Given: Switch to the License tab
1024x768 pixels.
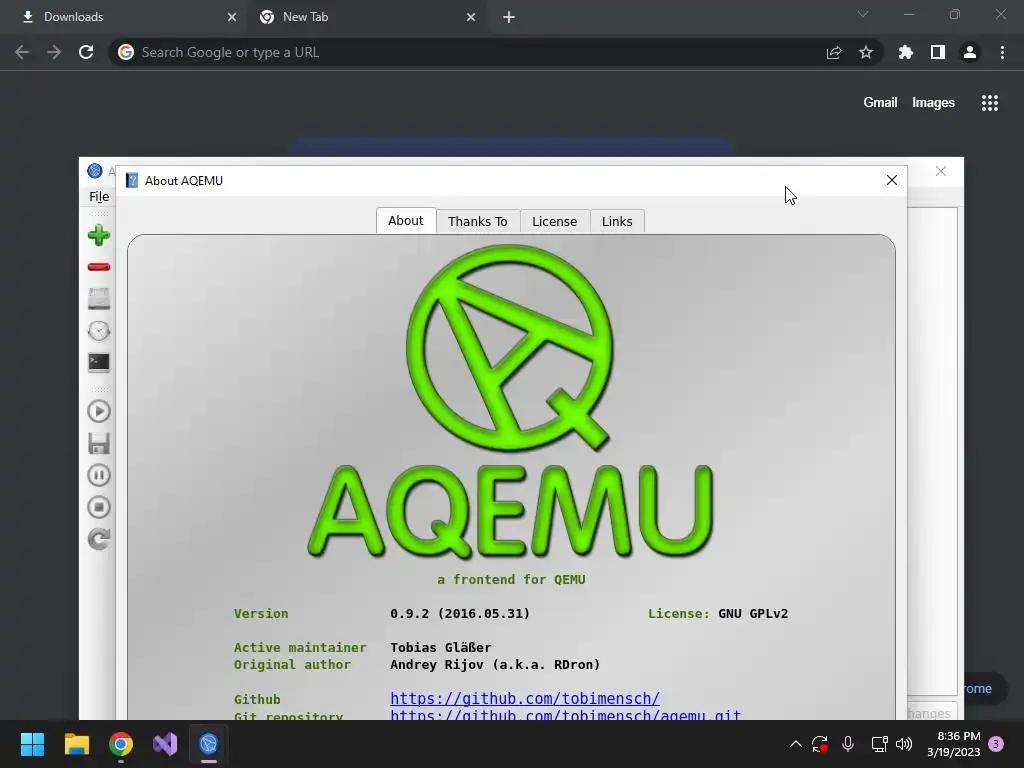Looking at the screenshot, I should tap(554, 221).
